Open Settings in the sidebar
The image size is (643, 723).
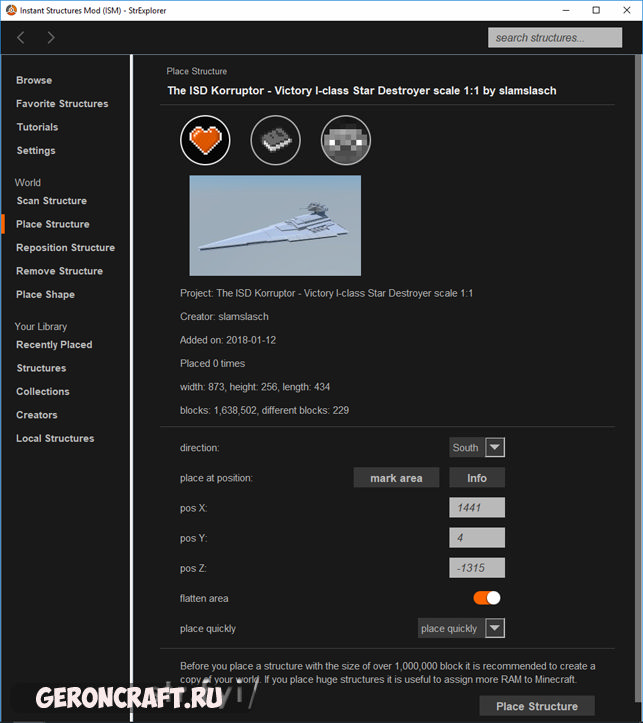pyautogui.click(x=36, y=151)
